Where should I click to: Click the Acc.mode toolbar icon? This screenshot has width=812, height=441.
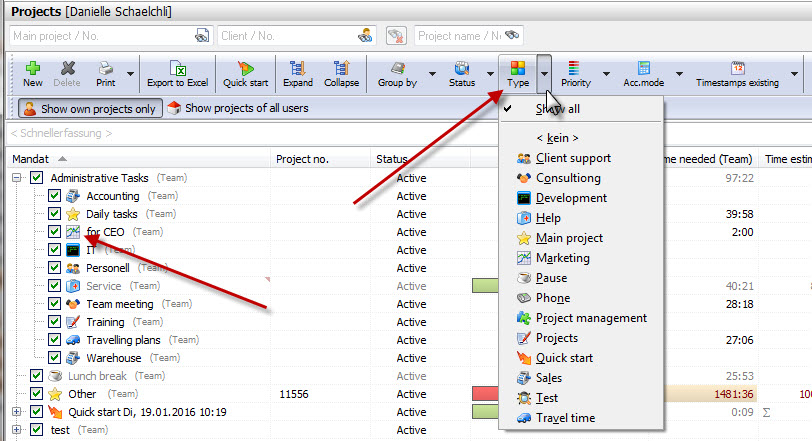pos(644,68)
